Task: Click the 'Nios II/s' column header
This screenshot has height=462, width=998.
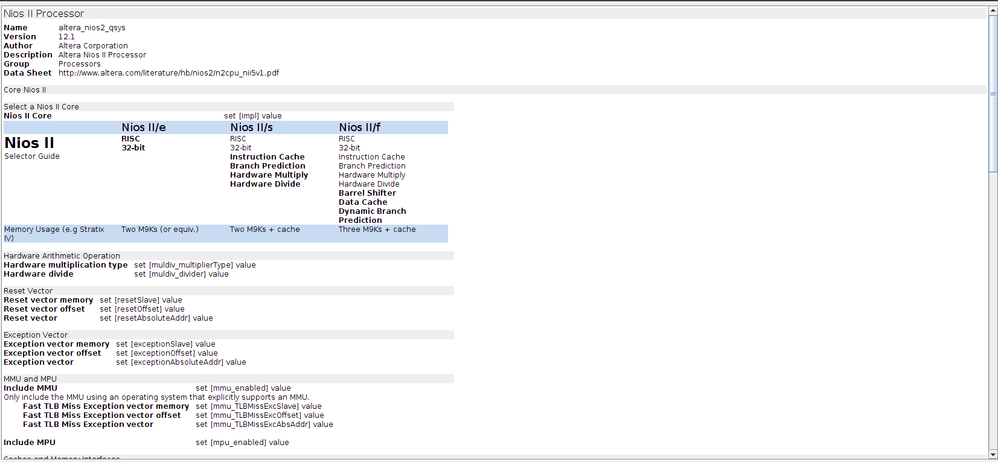Action: tap(252, 128)
